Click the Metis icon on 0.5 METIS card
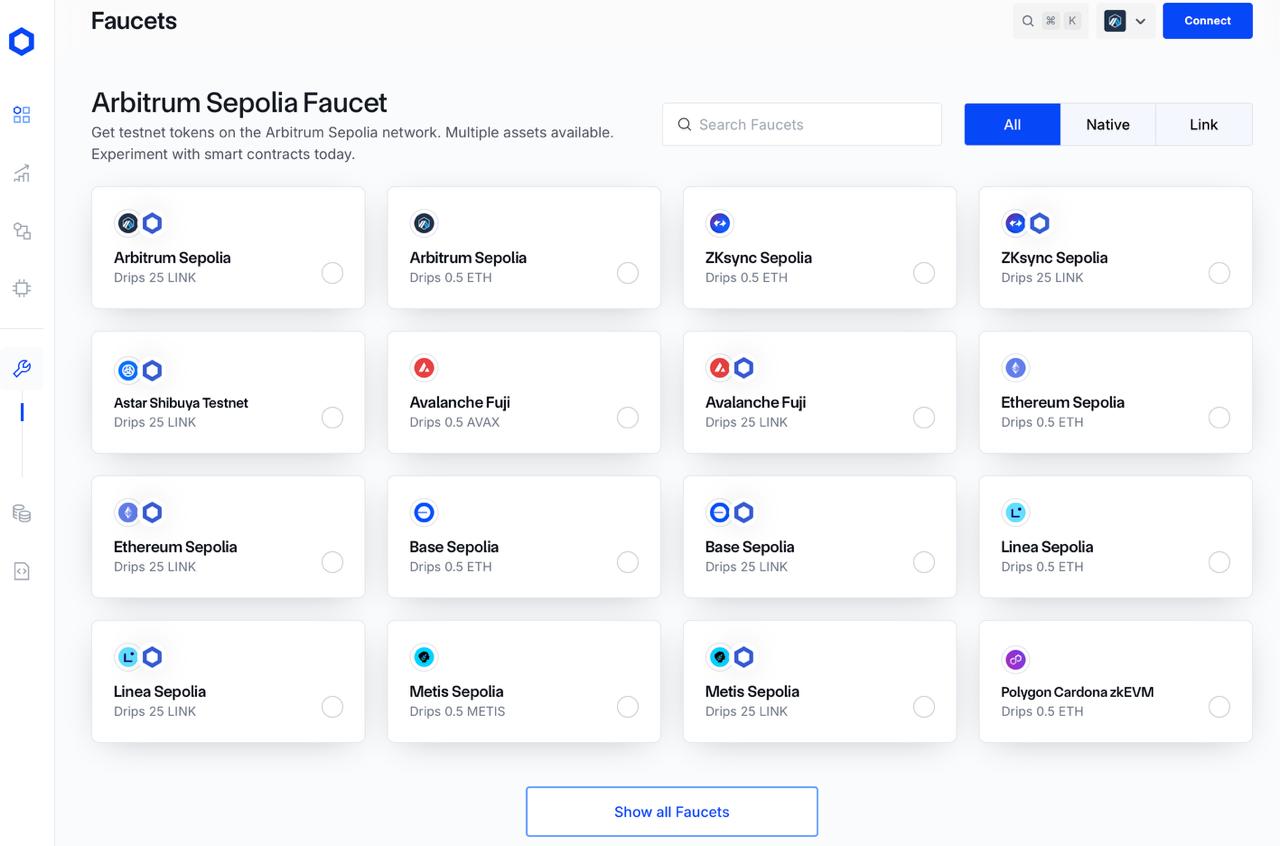1280x846 pixels. pyautogui.click(x=424, y=657)
